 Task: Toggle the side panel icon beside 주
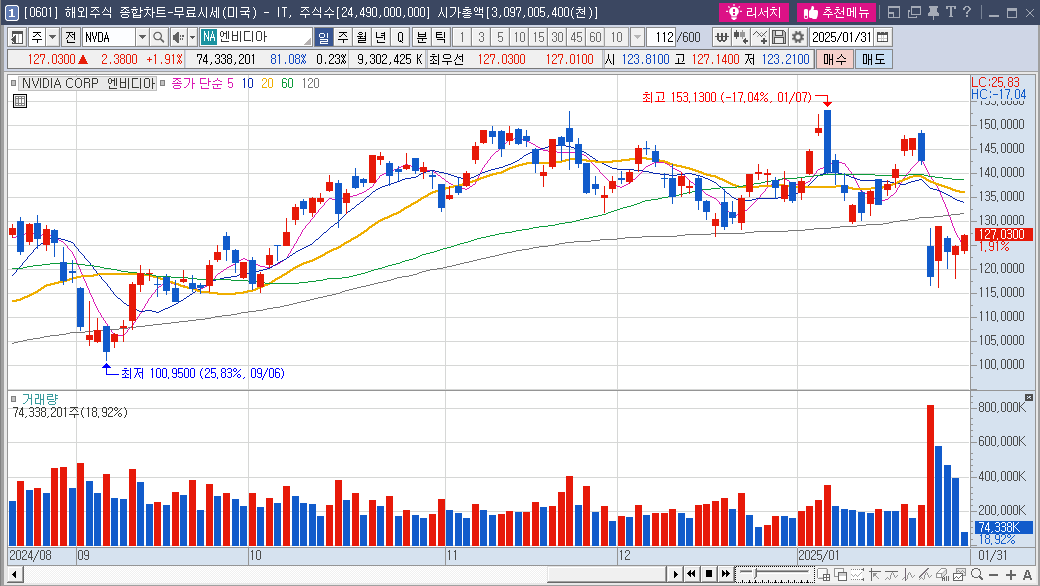pos(17,37)
